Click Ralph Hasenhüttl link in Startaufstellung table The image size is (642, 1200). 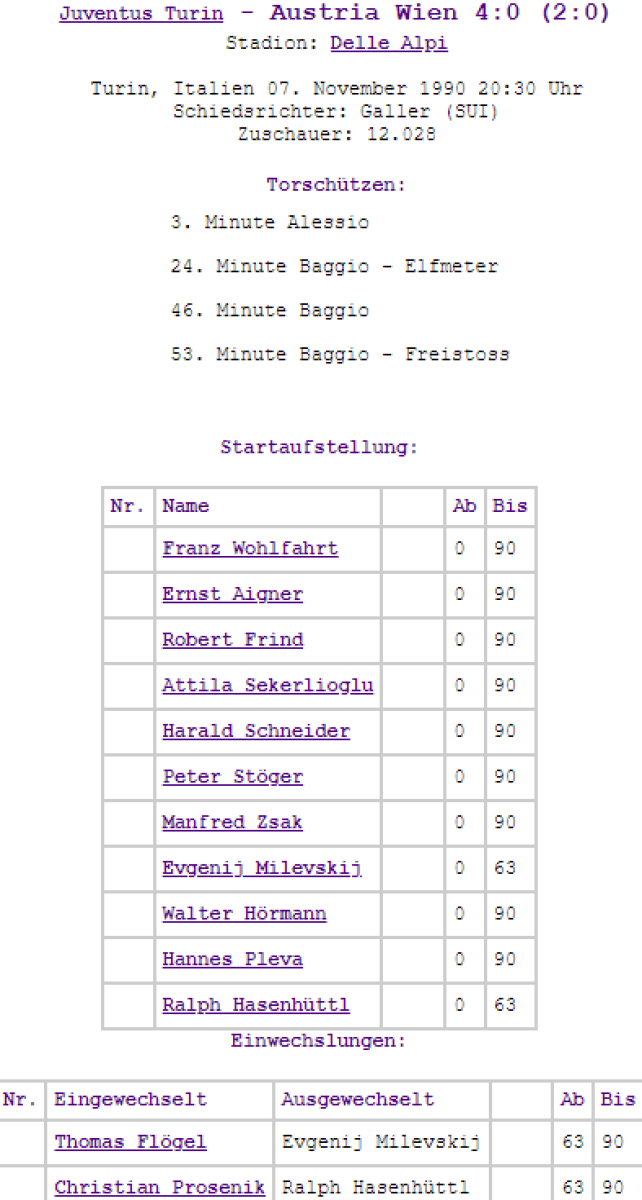pyautogui.click(x=256, y=1005)
